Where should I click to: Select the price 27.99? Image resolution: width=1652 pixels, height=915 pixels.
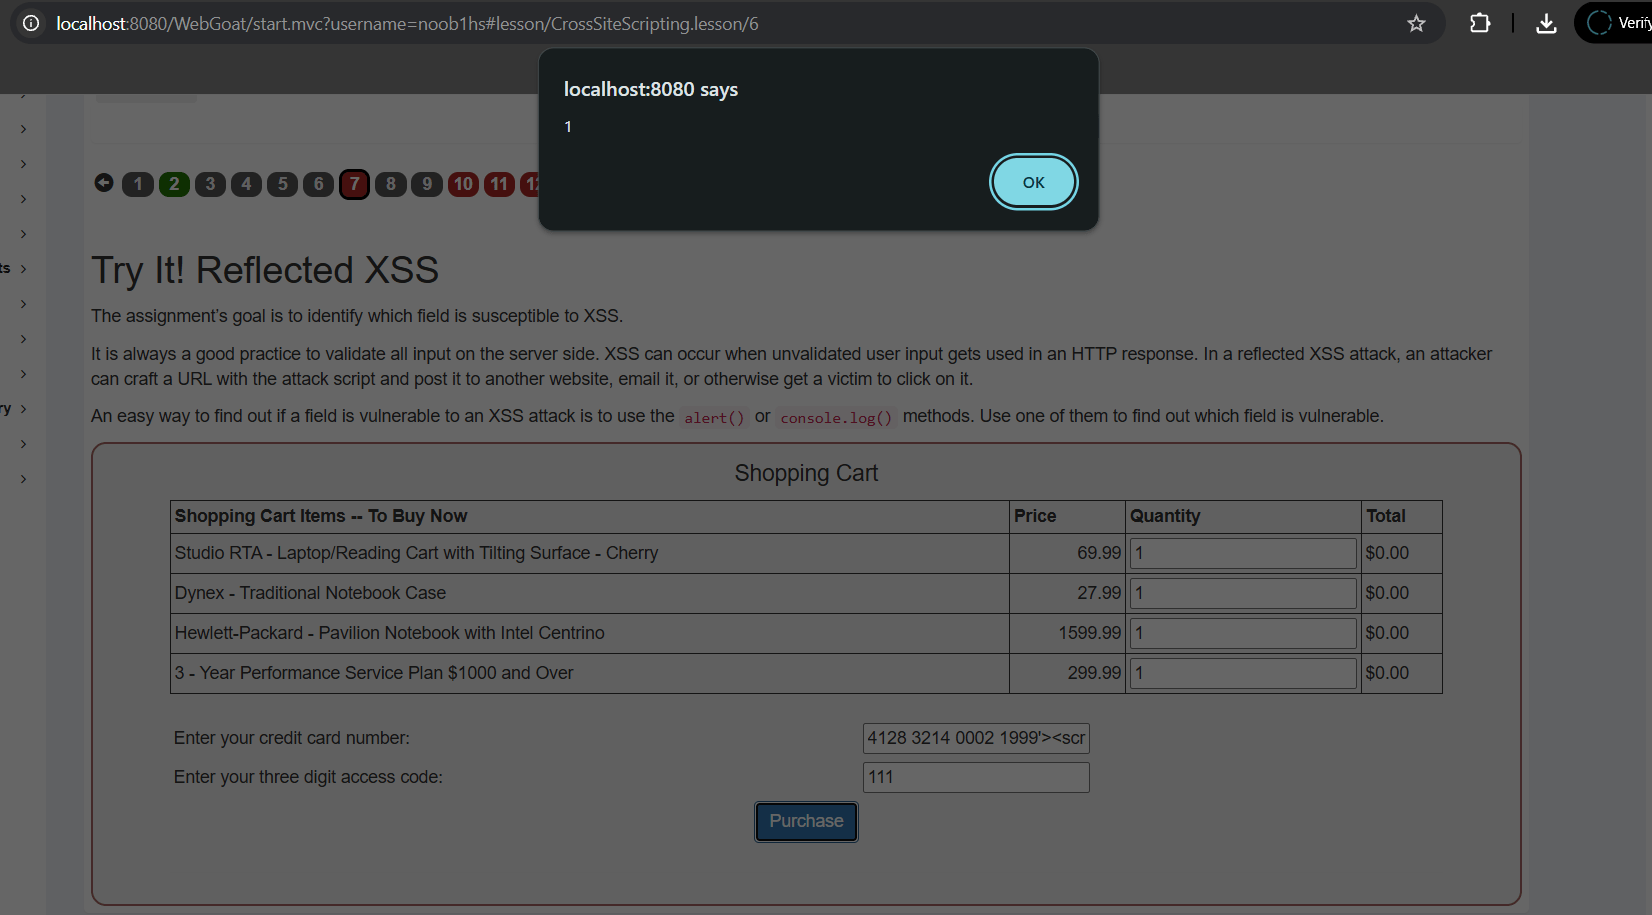click(x=1099, y=593)
